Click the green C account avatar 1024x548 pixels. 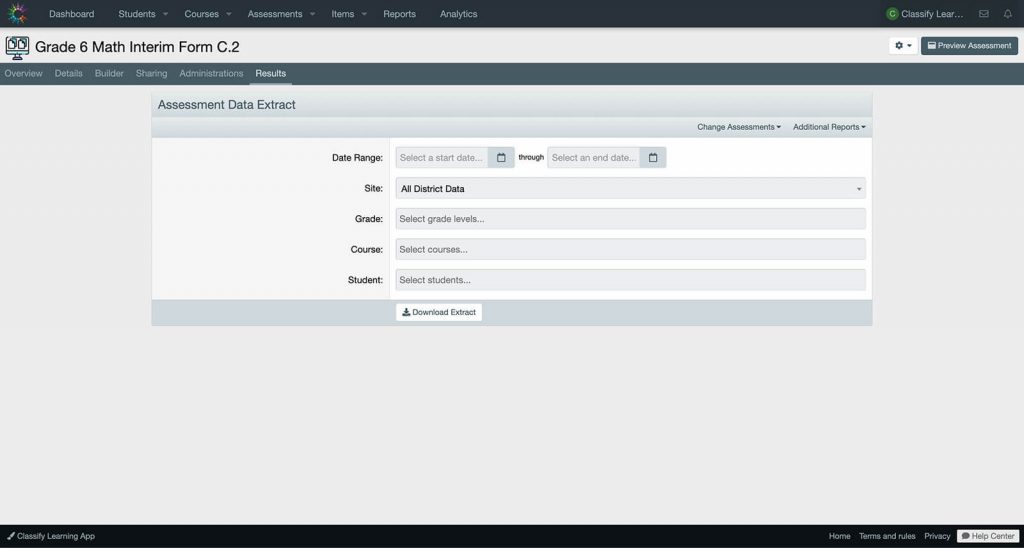pos(892,14)
